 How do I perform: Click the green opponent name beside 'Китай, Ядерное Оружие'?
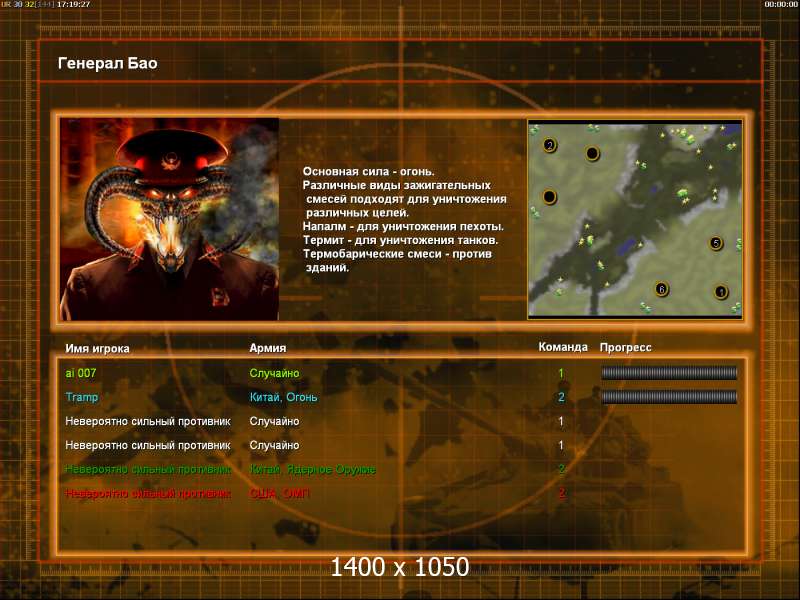point(148,469)
